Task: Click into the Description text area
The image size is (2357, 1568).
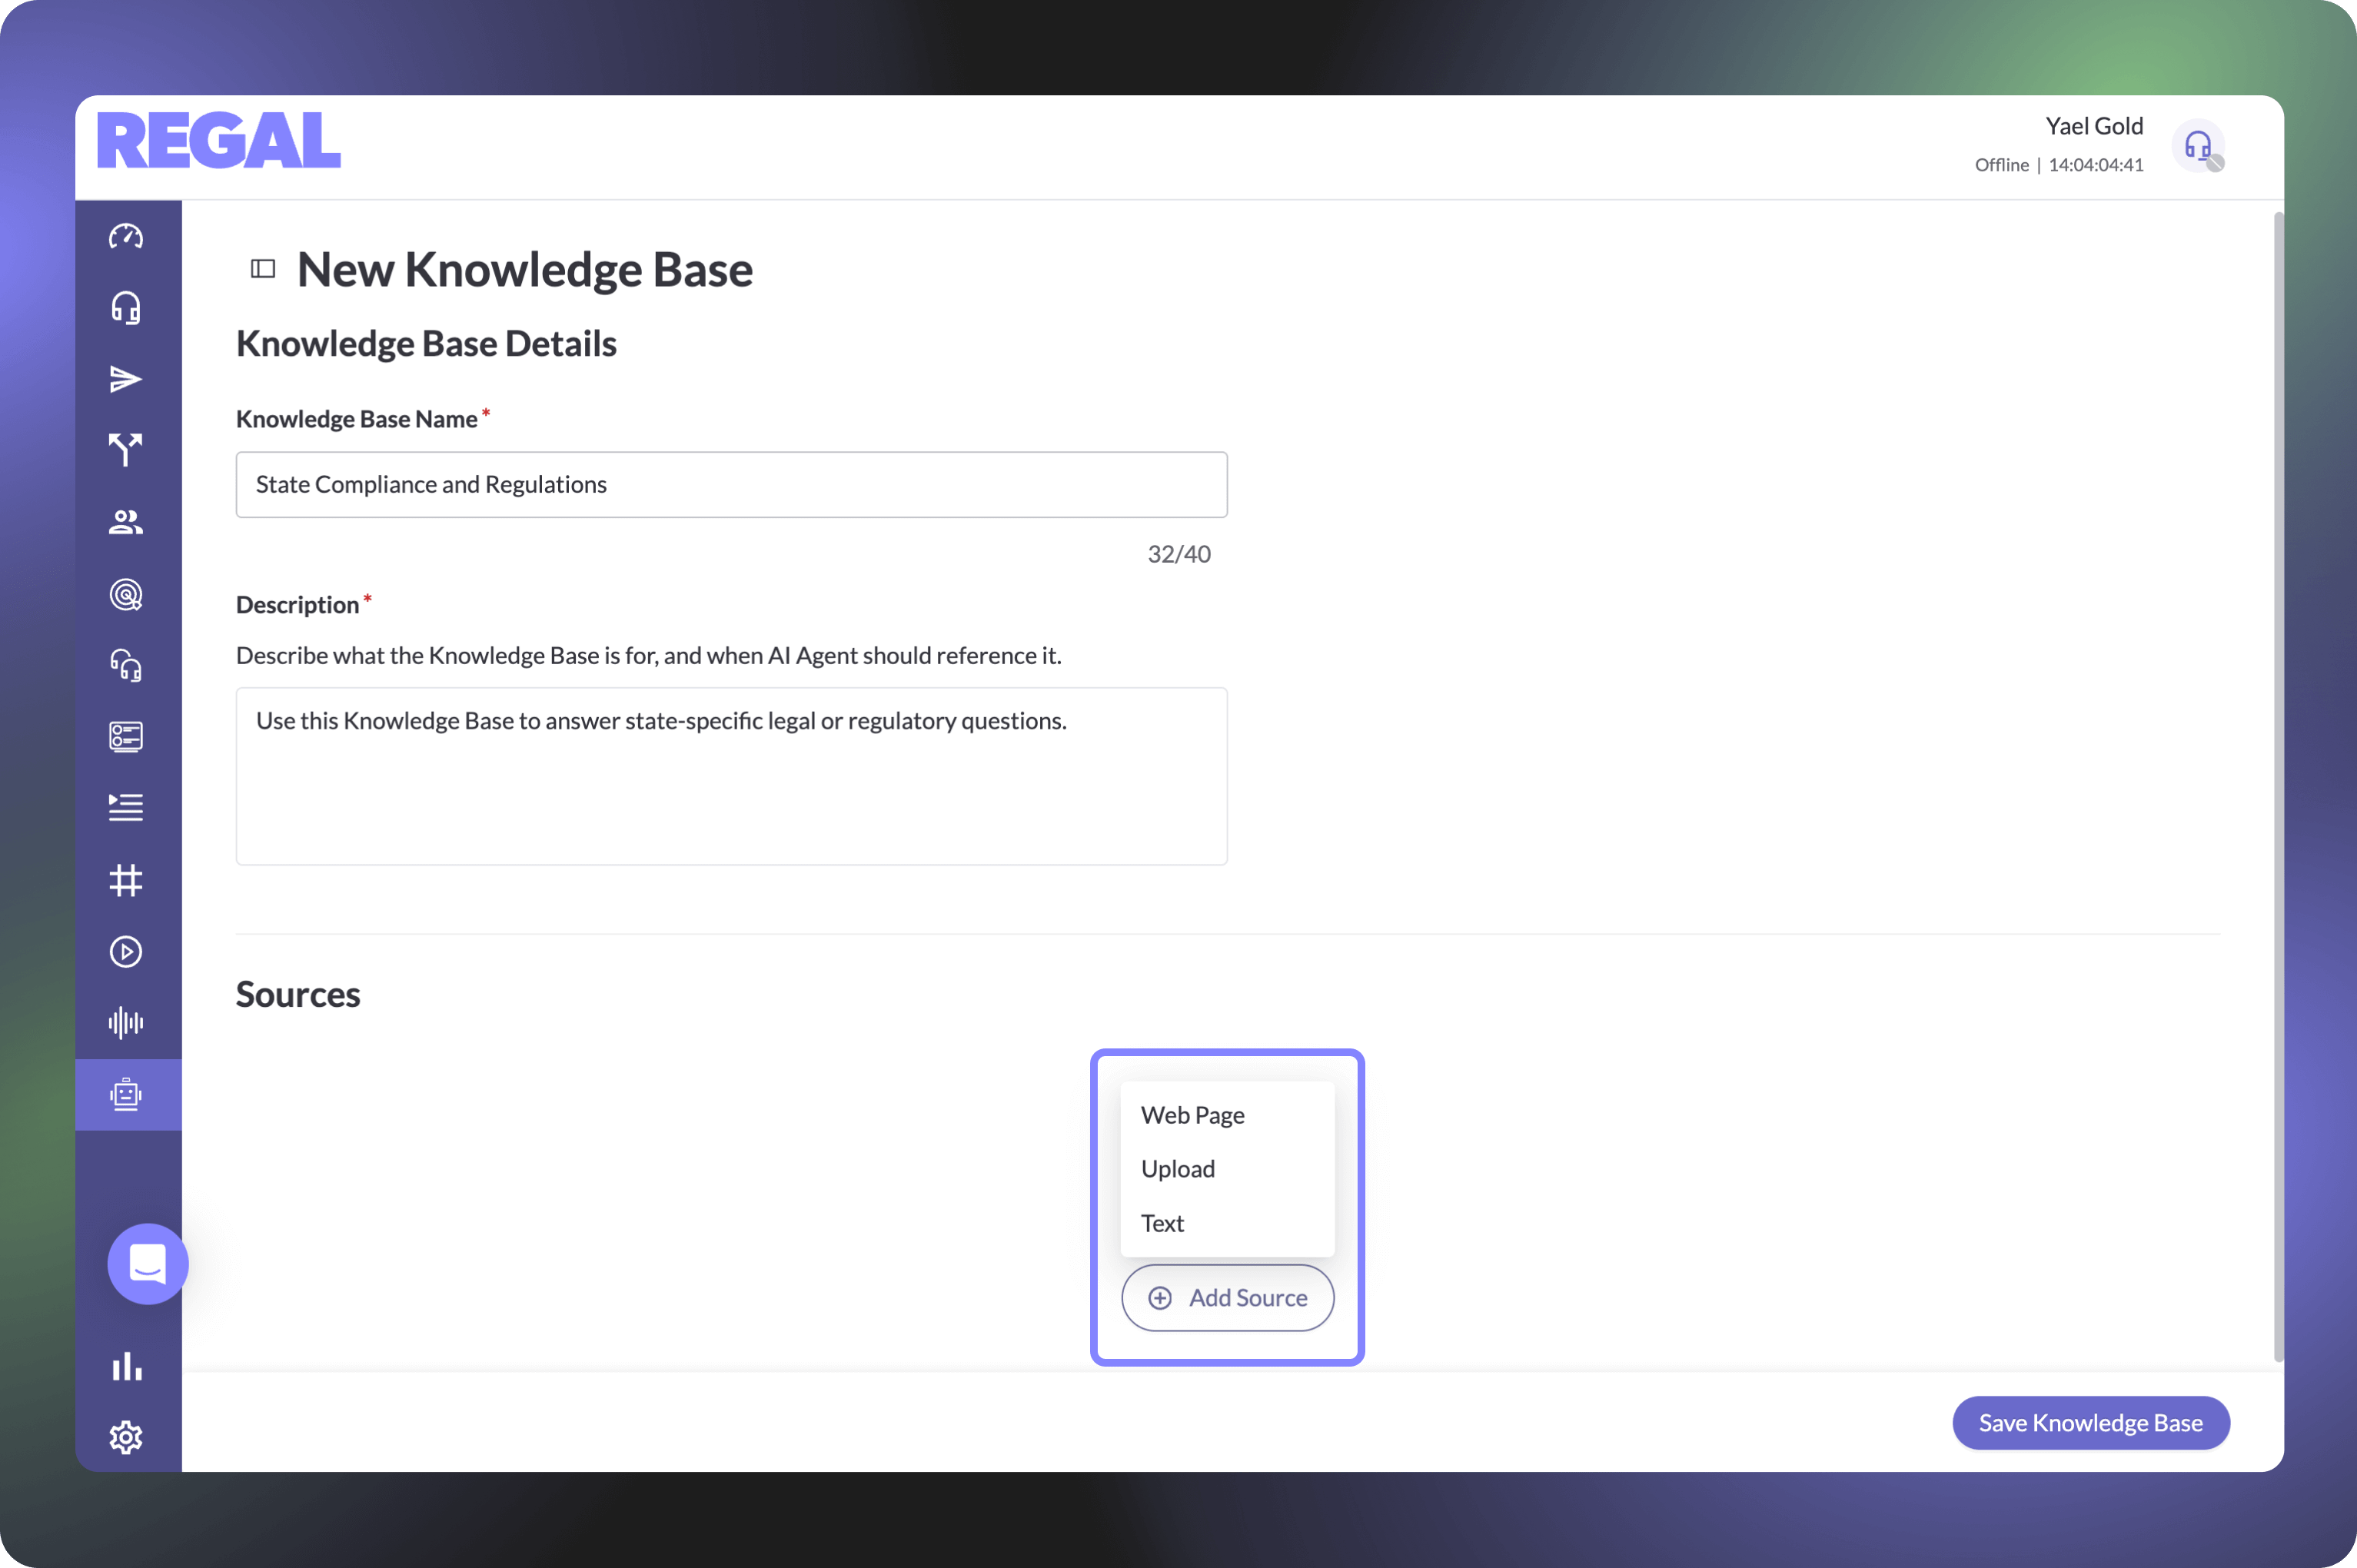Action: tap(731, 775)
